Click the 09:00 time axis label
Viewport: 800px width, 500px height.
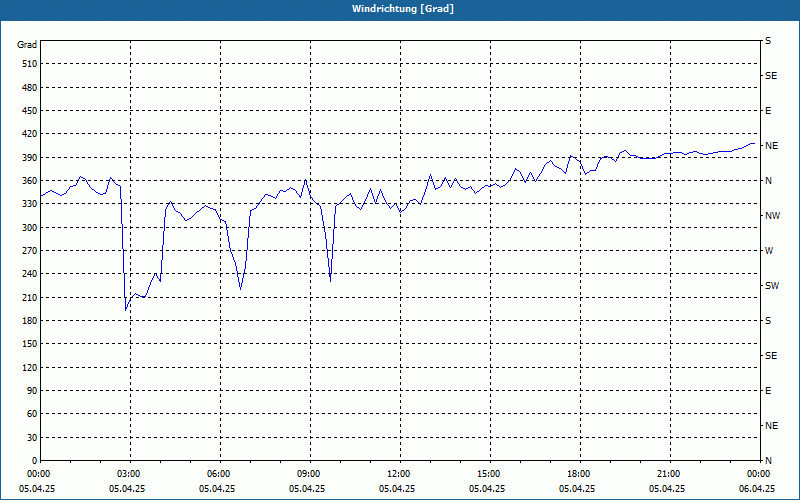tap(310, 473)
